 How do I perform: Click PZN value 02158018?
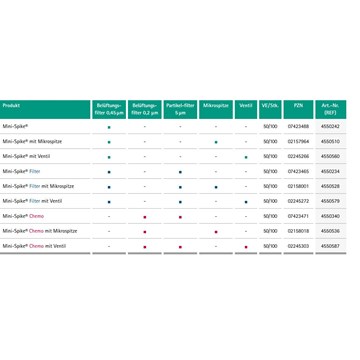pyautogui.click(x=298, y=231)
